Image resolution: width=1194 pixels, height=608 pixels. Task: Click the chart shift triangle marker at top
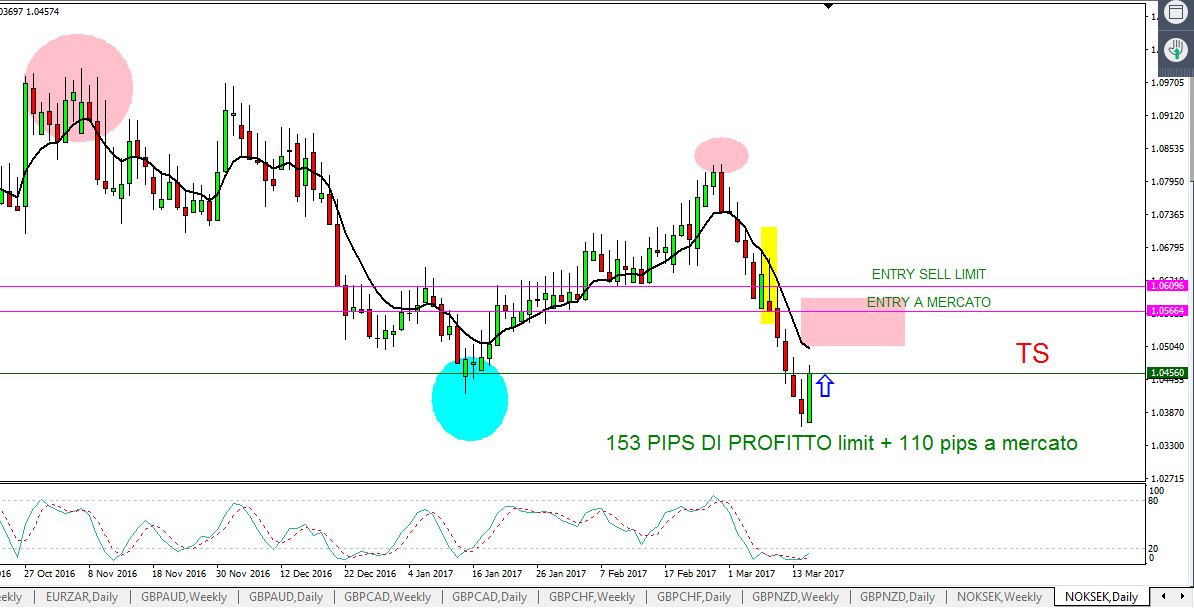tap(828, 6)
